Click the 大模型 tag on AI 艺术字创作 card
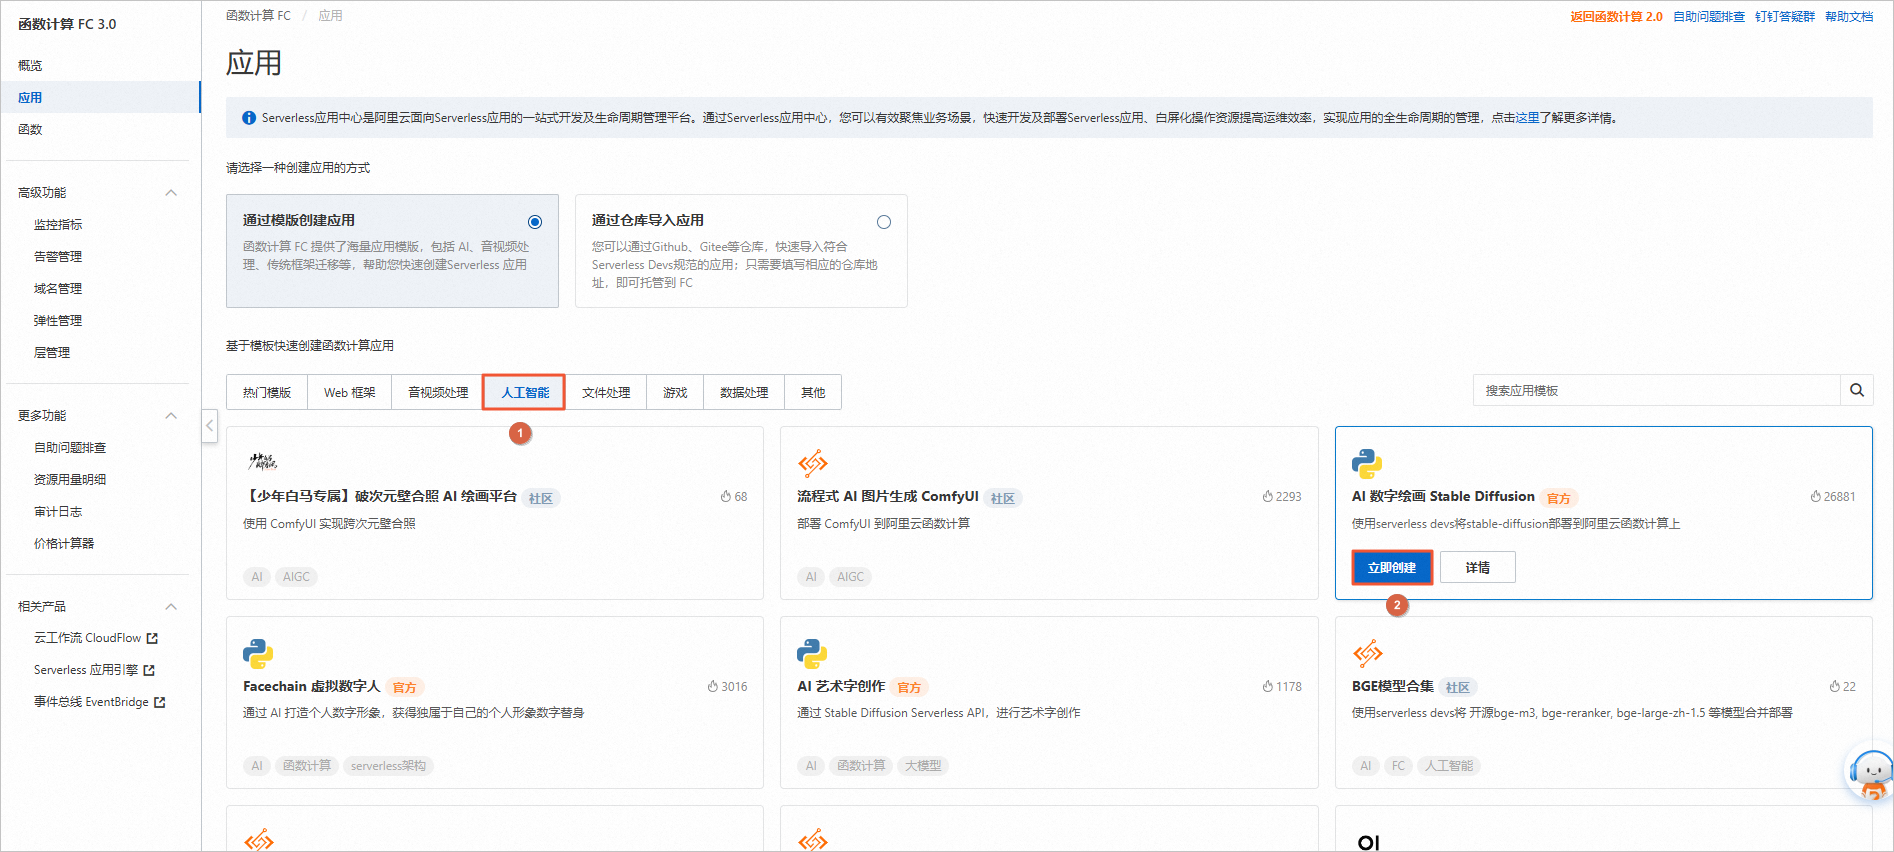1894x852 pixels. (923, 766)
